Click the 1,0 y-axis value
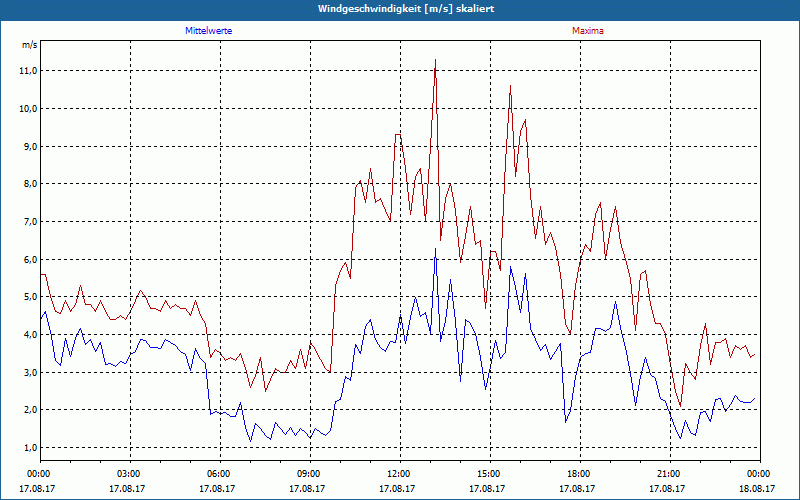800x500 pixels. [31, 447]
